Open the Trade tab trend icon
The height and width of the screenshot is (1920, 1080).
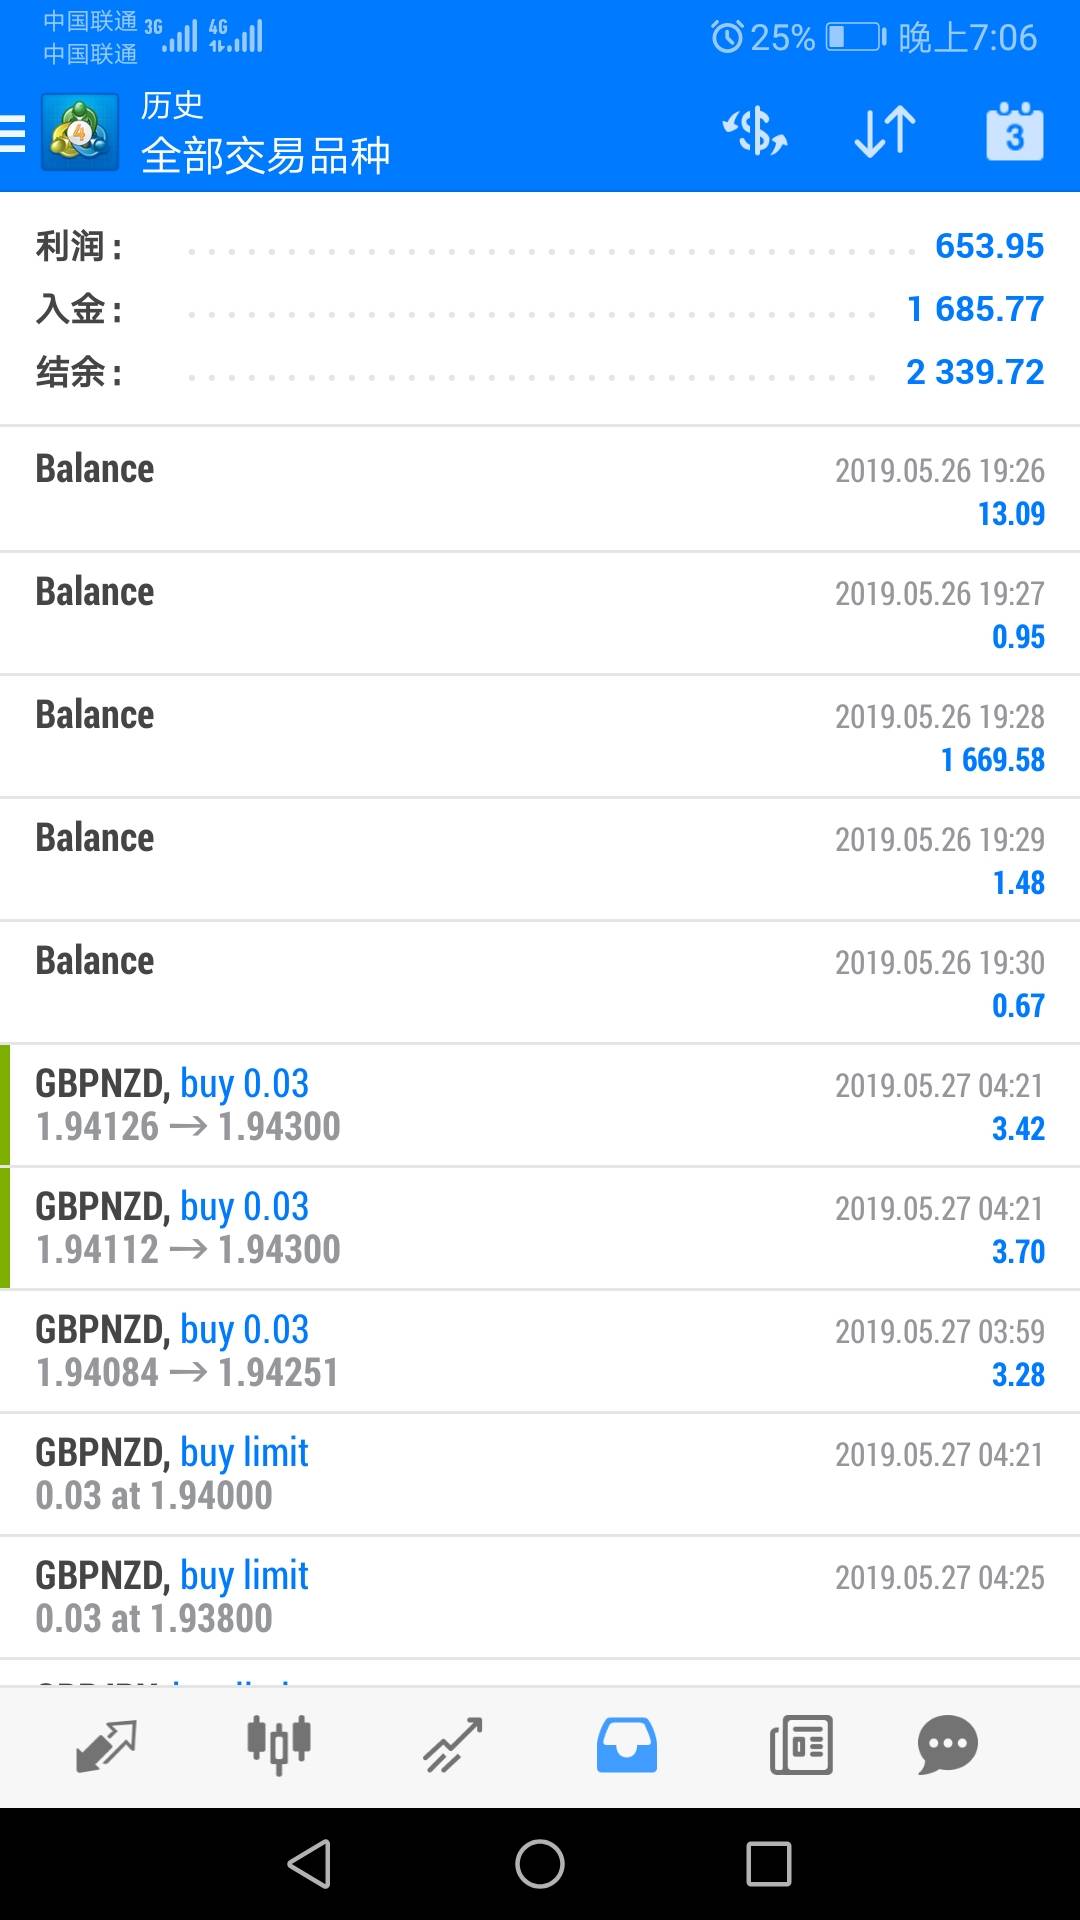click(x=453, y=1746)
